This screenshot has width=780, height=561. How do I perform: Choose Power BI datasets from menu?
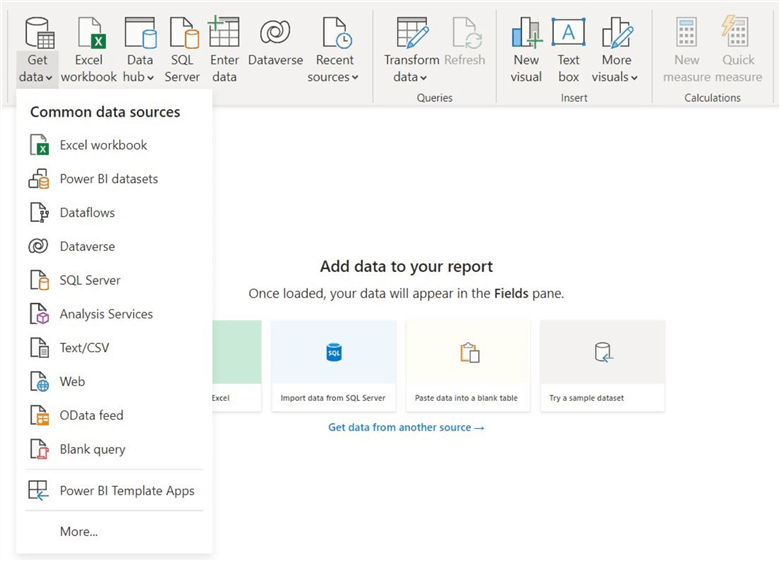108,179
